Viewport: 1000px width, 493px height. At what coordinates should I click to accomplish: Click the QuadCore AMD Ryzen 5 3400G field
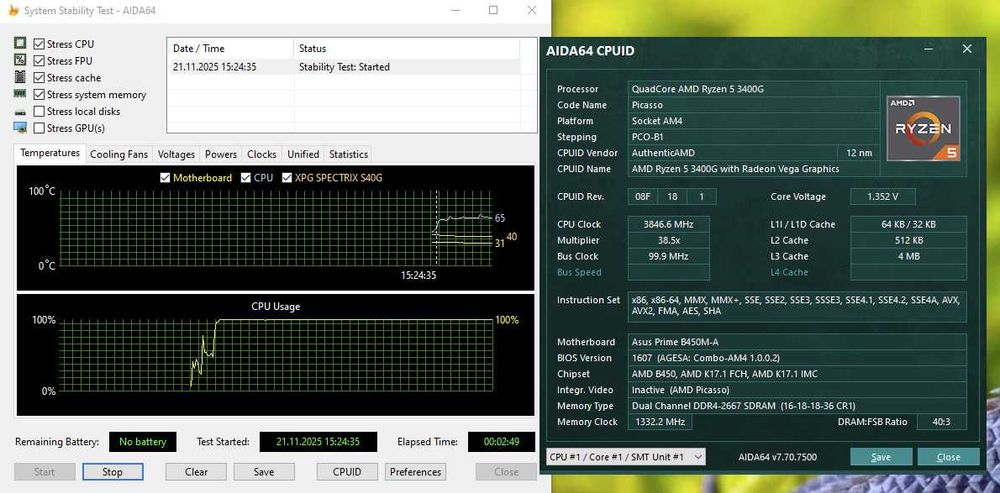pyautogui.click(x=754, y=89)
